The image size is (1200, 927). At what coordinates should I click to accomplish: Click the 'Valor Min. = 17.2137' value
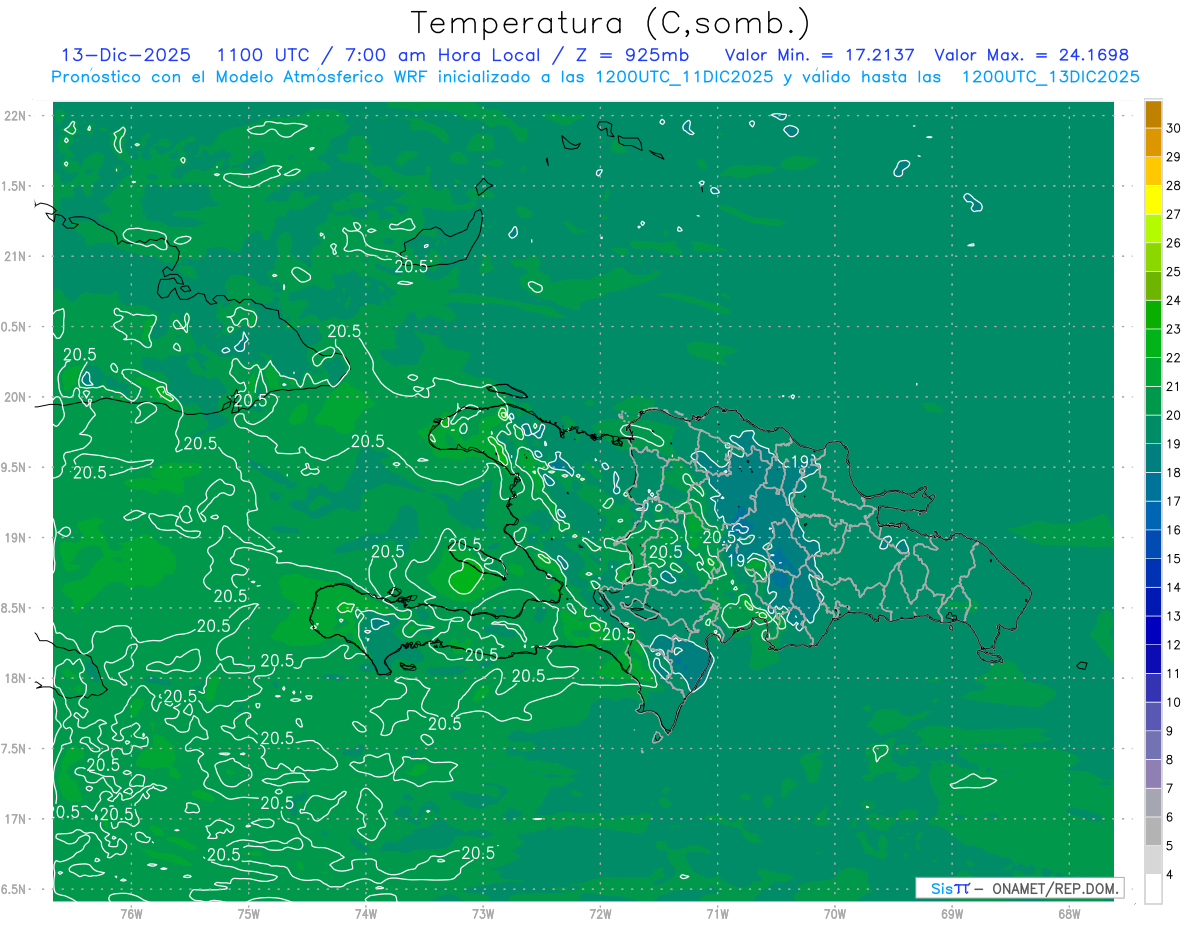[x=819, y=55]
